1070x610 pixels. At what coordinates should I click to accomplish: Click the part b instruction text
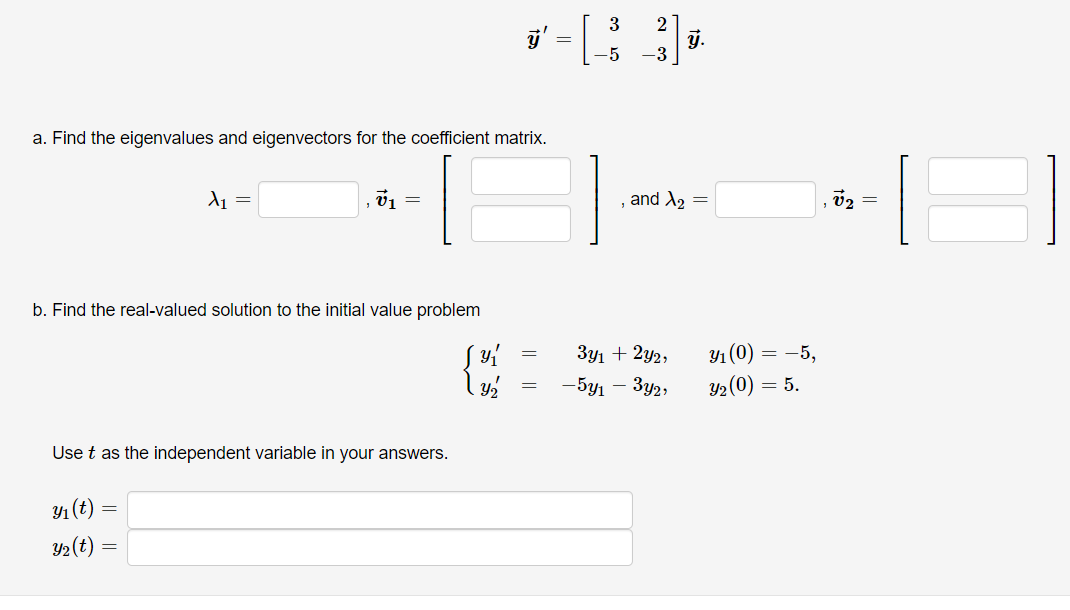point(266,310)
